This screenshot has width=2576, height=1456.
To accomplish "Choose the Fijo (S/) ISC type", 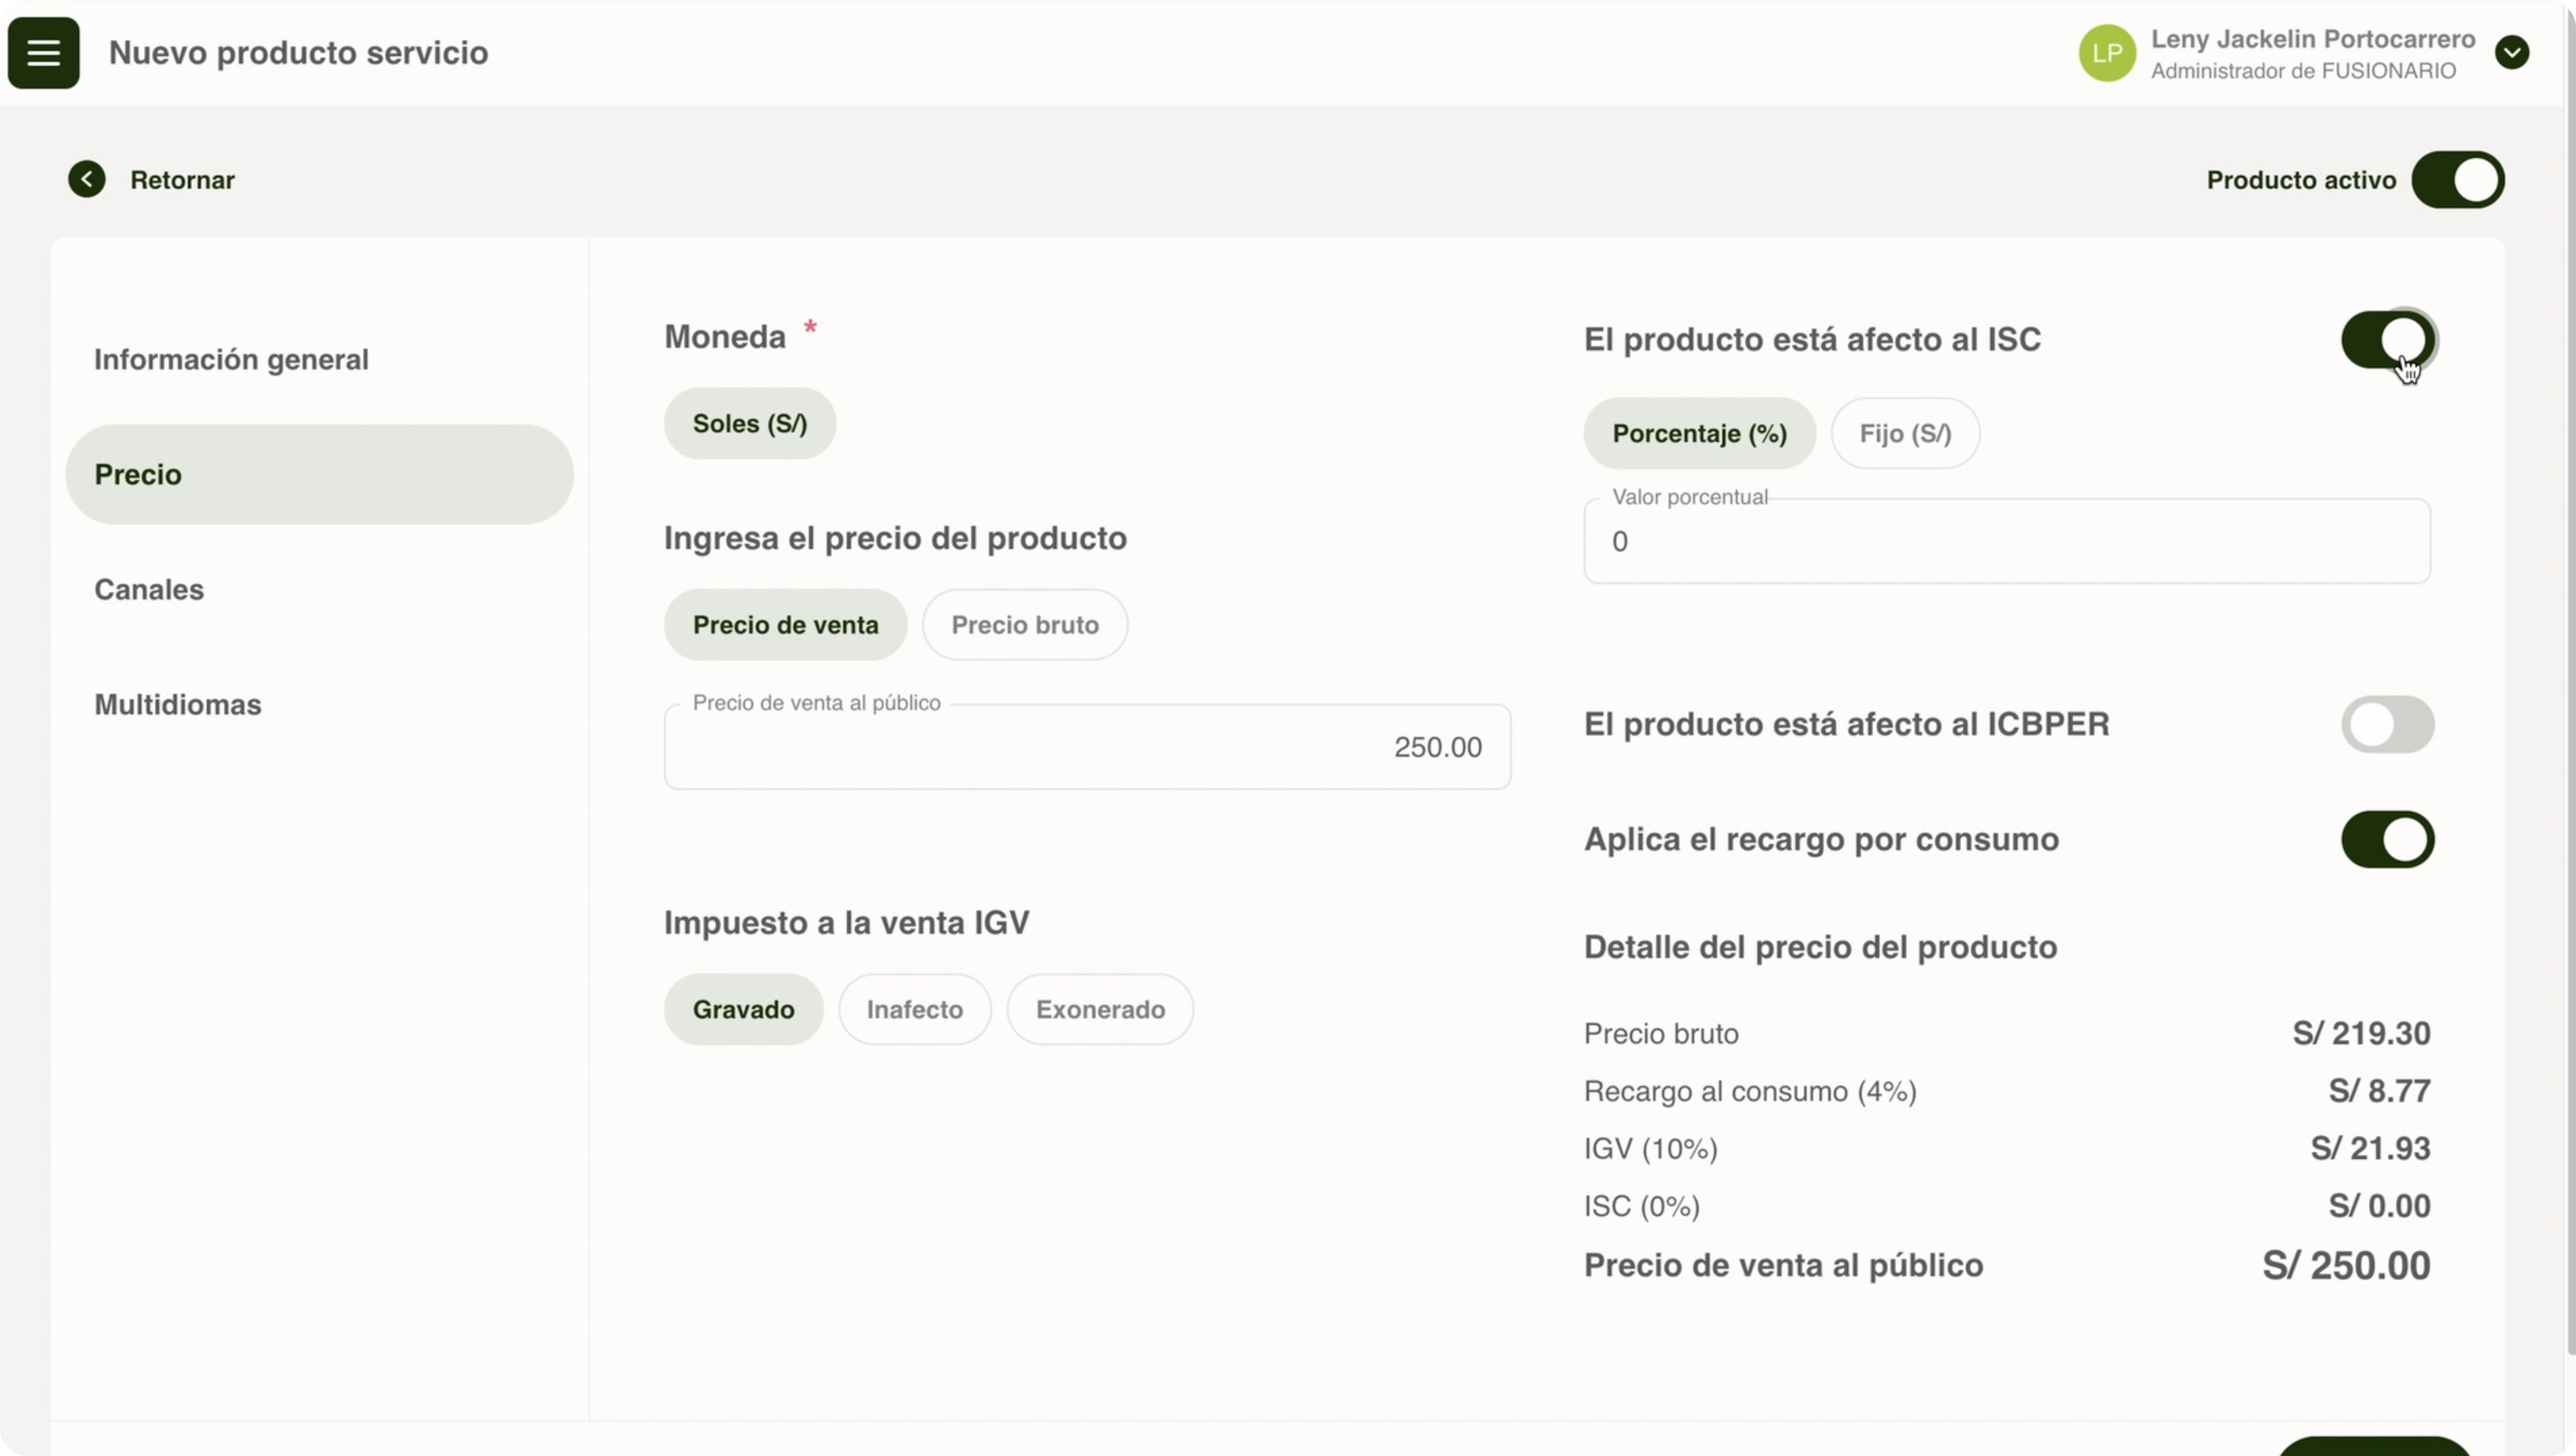I will 1904,433.
